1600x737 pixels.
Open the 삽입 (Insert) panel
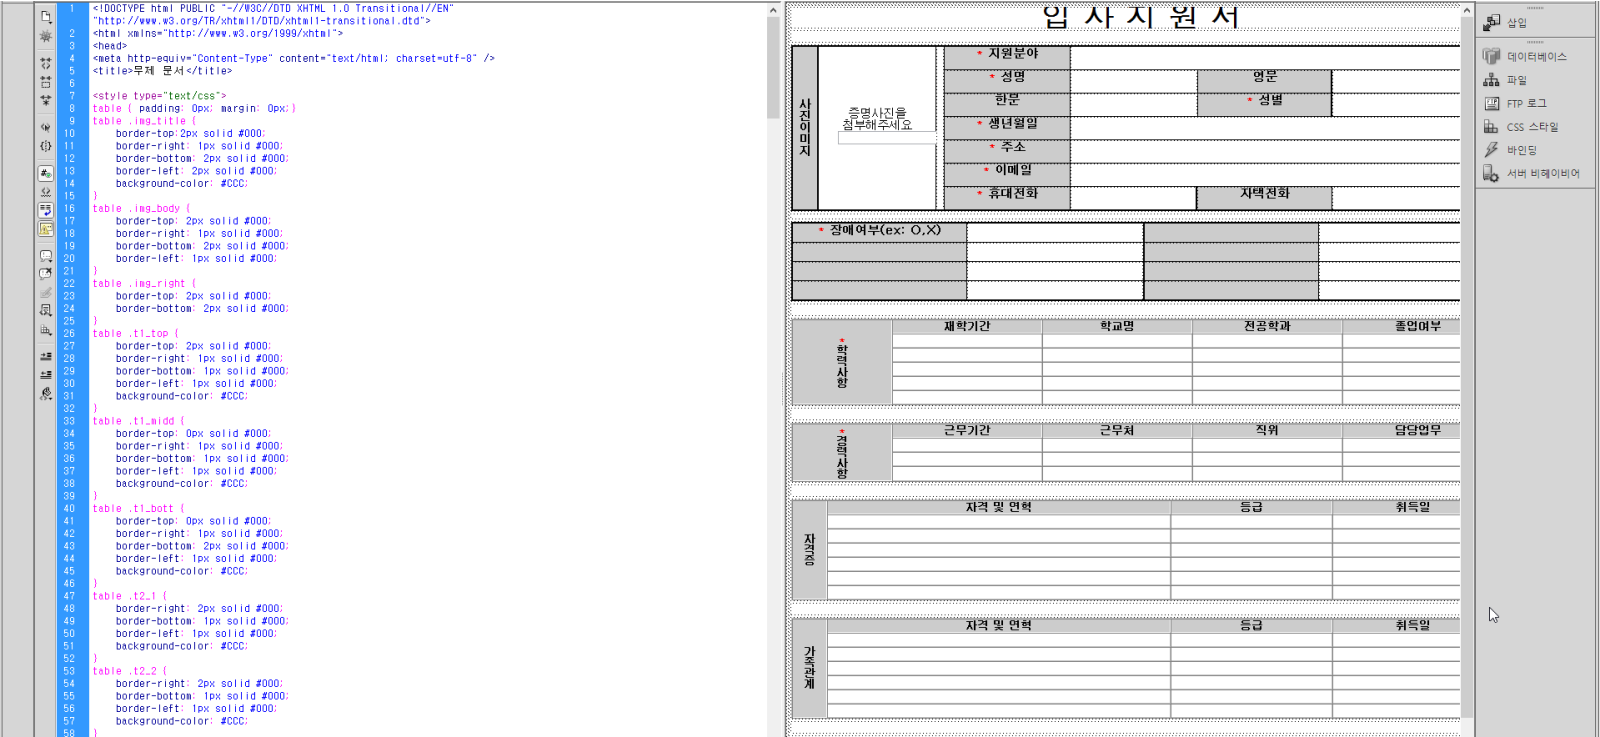tap(1506, 22)
